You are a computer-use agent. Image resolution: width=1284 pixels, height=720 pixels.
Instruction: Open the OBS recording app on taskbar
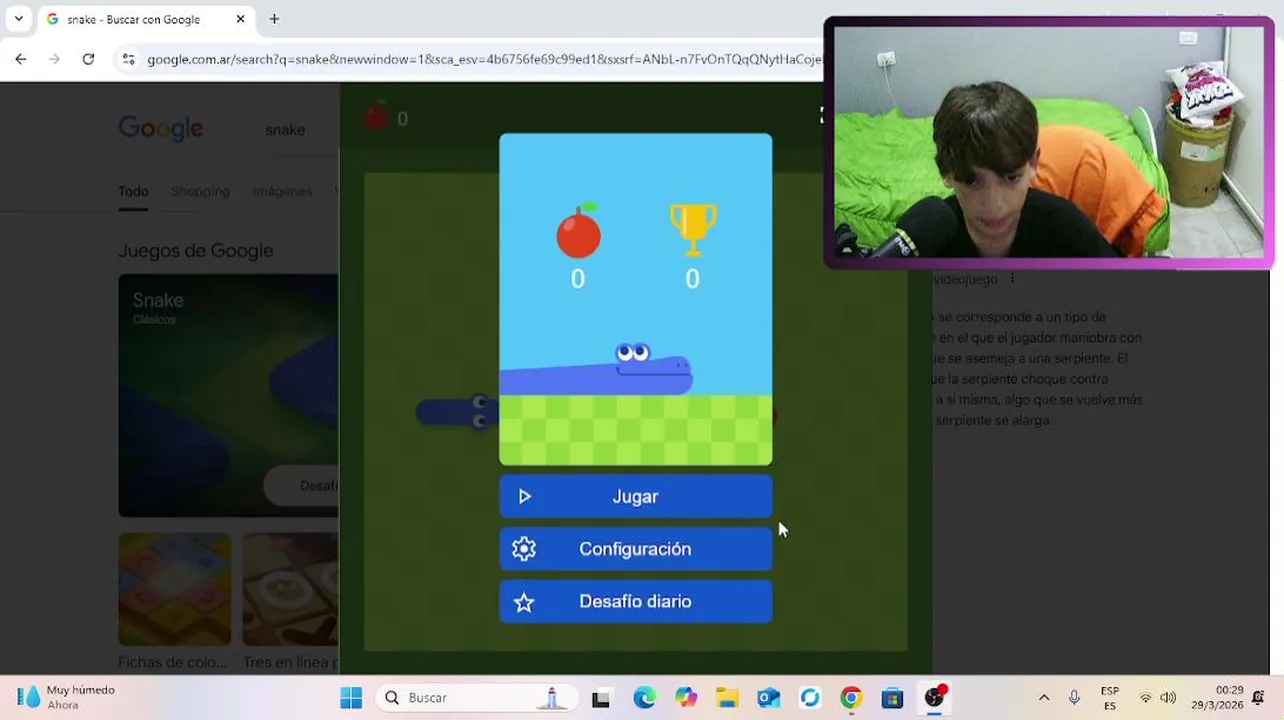point(934,698)
